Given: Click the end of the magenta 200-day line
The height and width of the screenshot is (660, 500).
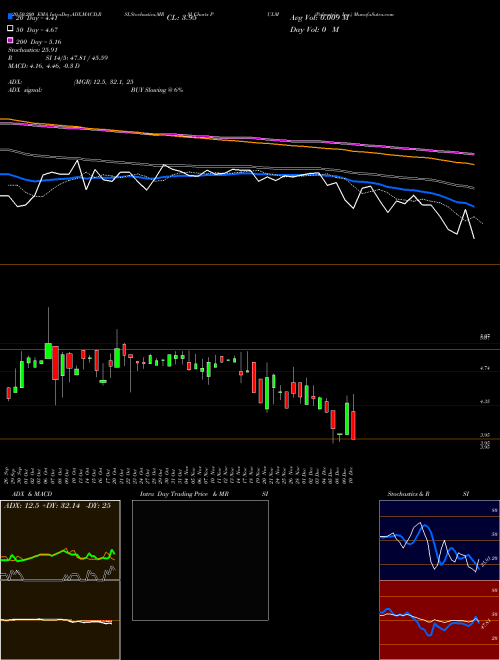Looking at the screenshot, I should [x=474, y=154].
